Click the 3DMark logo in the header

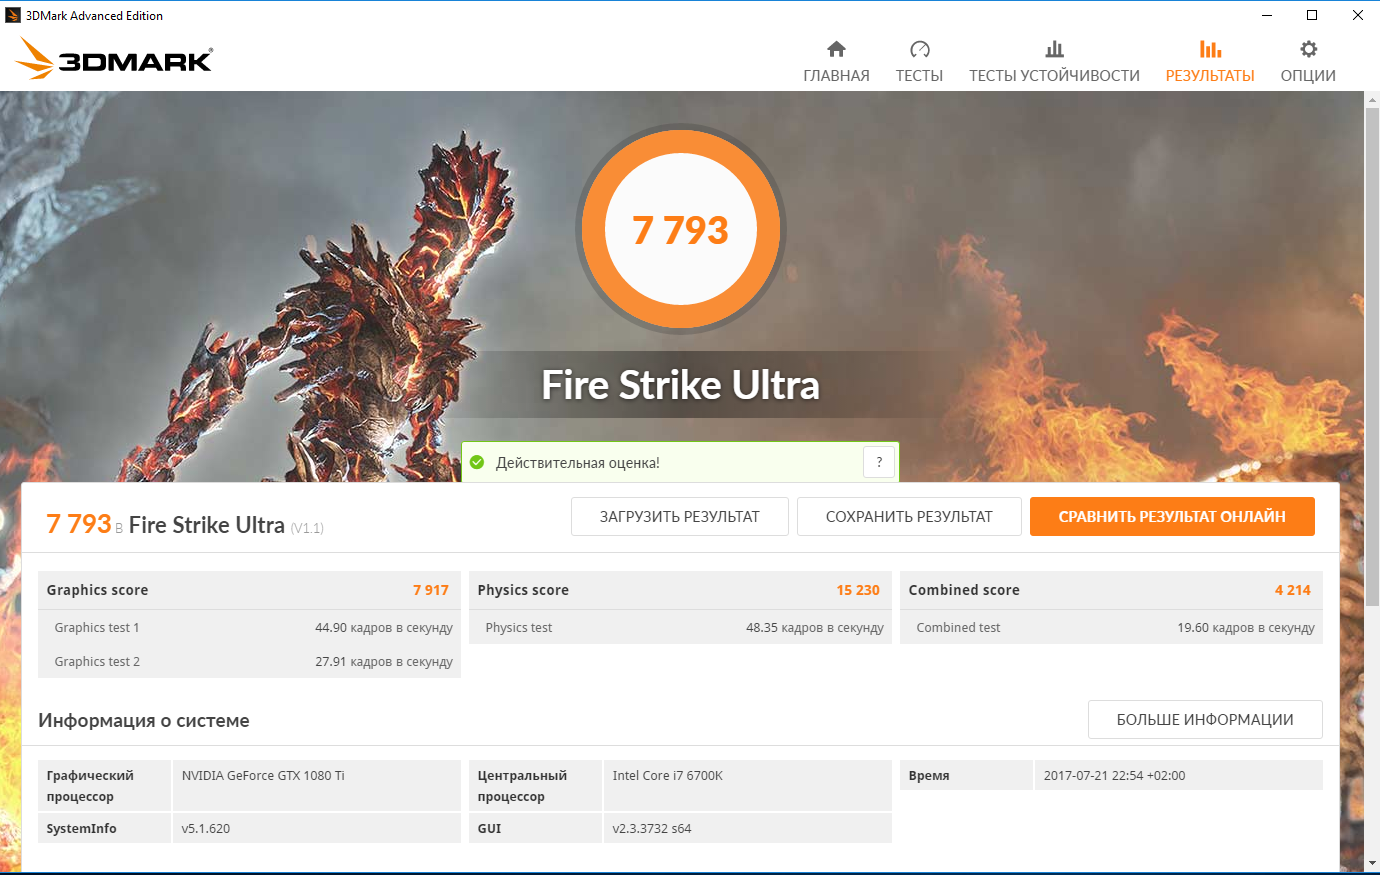[x=114, y=59]
